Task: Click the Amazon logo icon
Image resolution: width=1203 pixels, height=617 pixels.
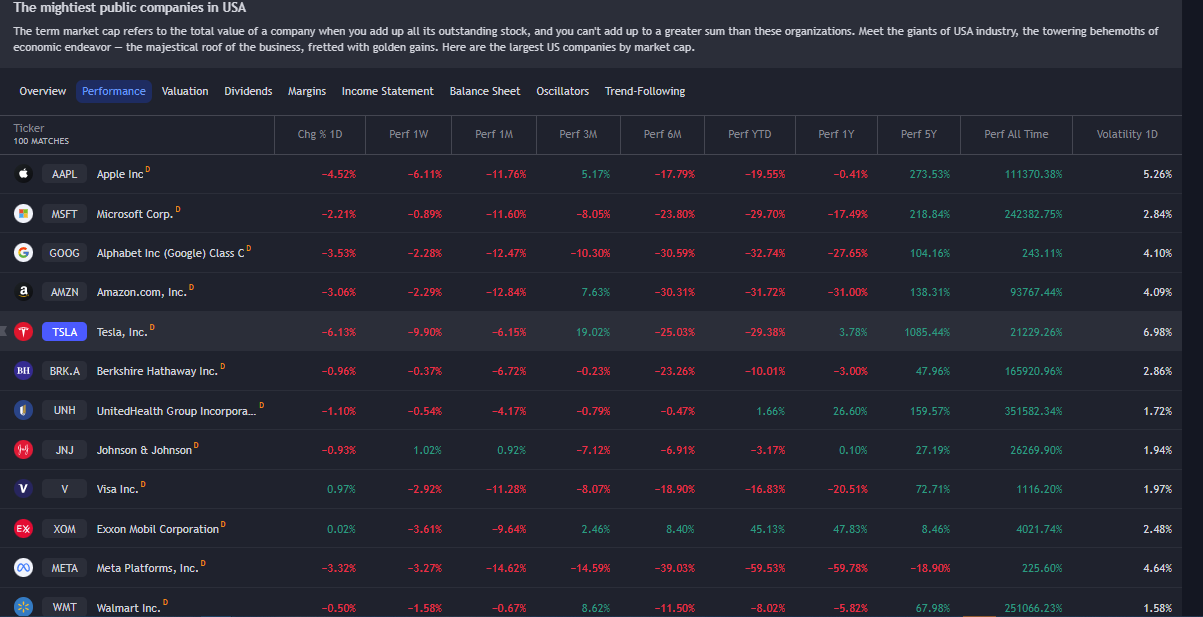Action: point(24,292)
